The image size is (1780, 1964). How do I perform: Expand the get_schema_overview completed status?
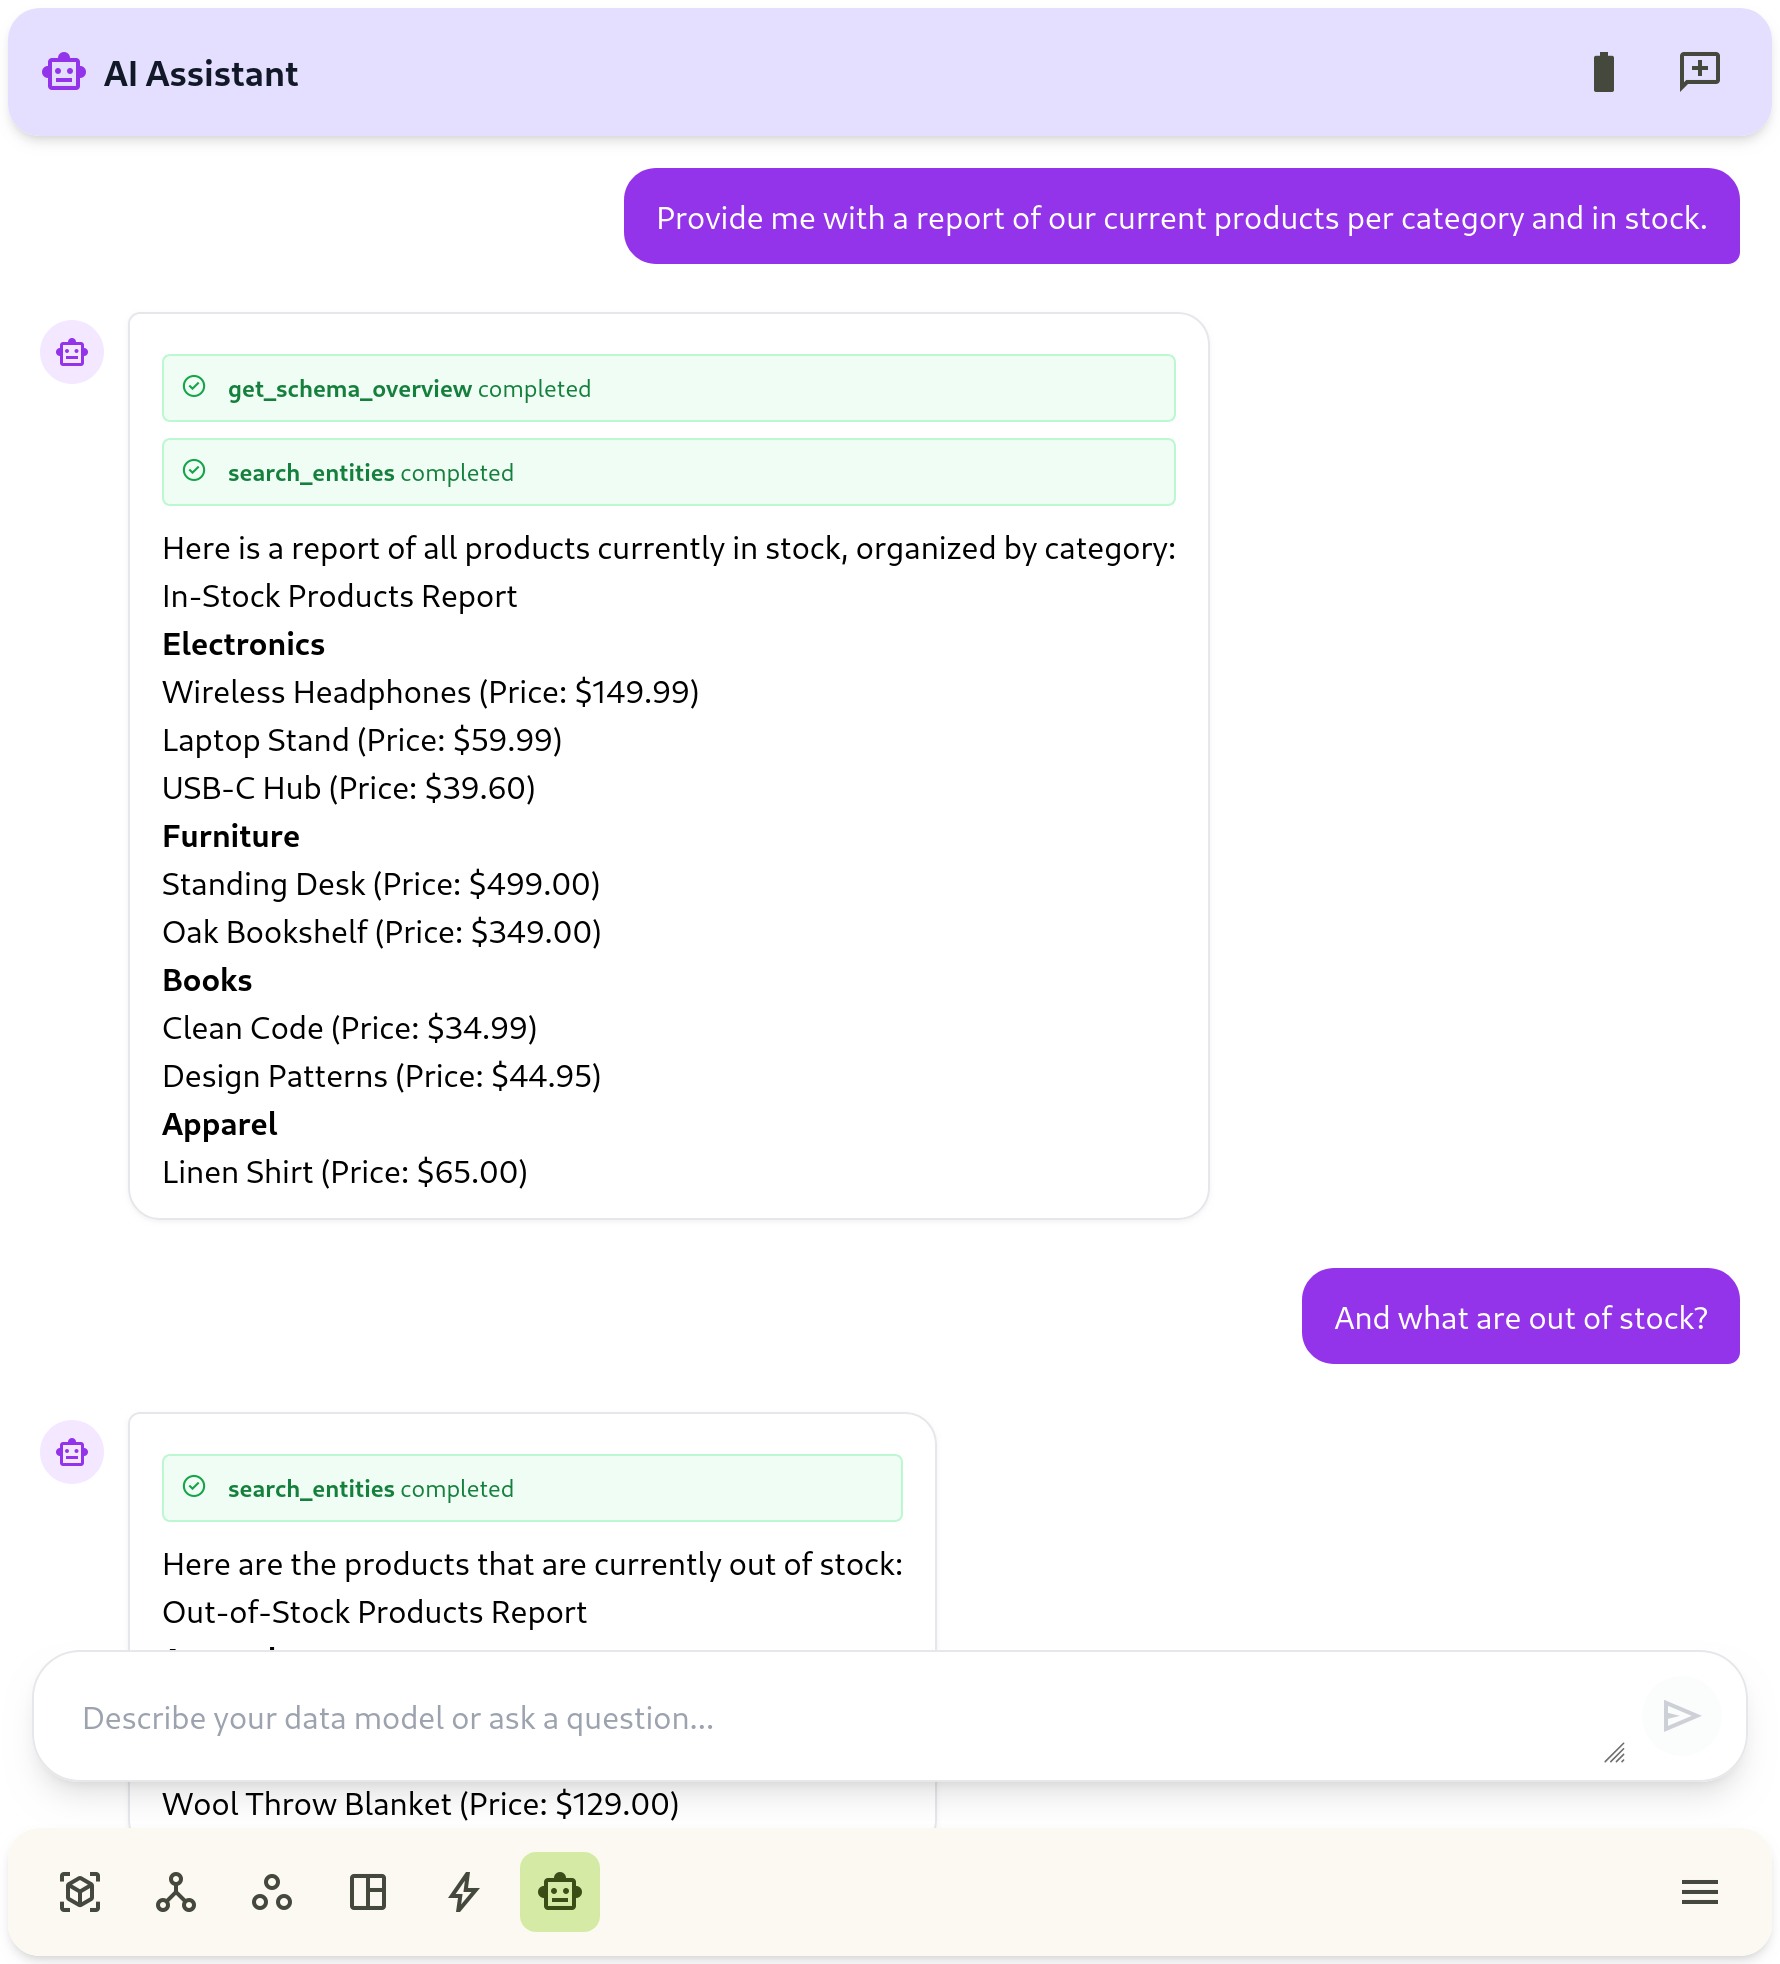point(667,388)
